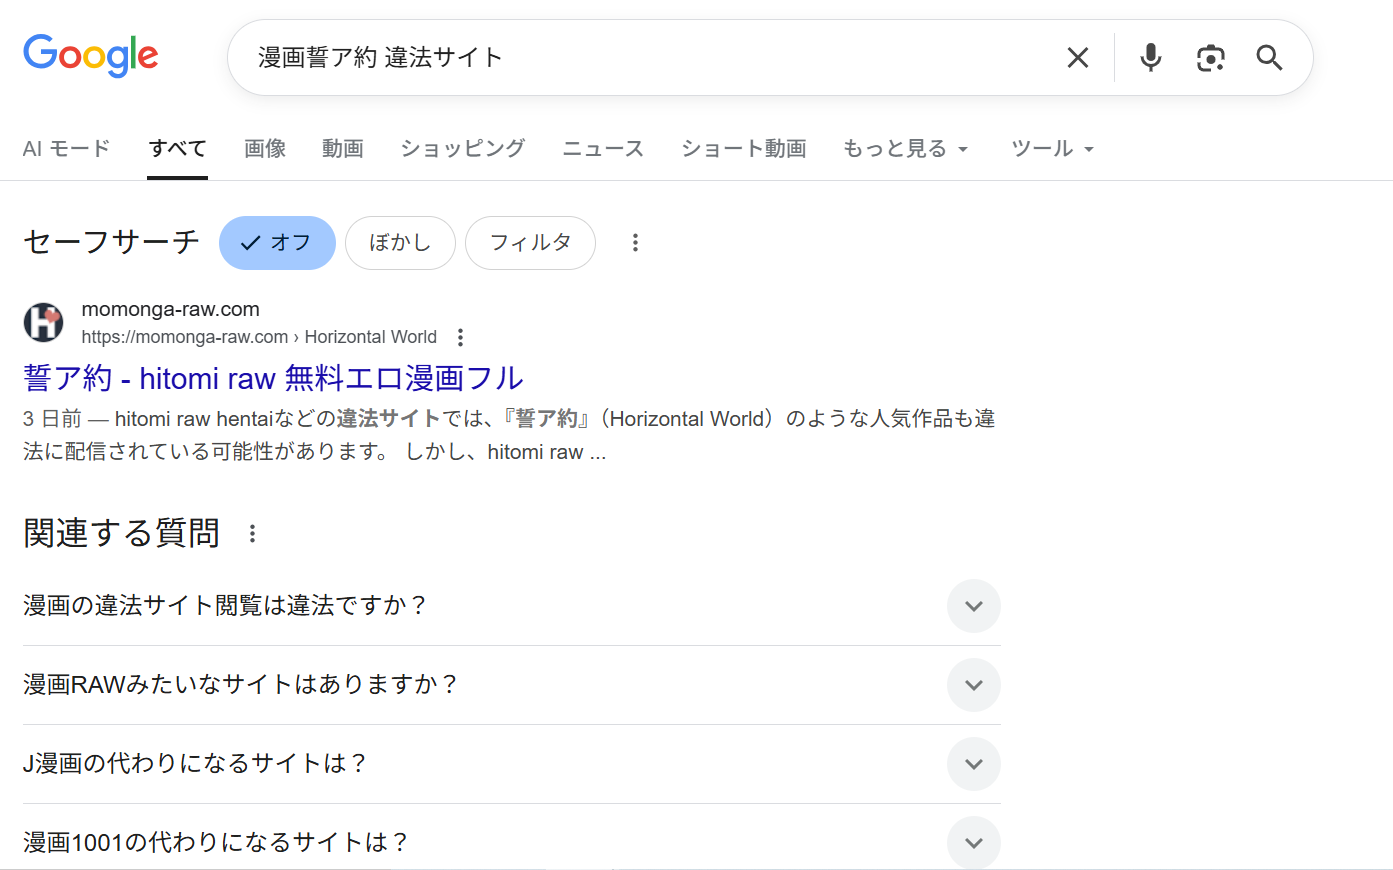Click the momonga-raw.com site favicon
Viewport: 1393px width, 870px height.
point(43,322)
